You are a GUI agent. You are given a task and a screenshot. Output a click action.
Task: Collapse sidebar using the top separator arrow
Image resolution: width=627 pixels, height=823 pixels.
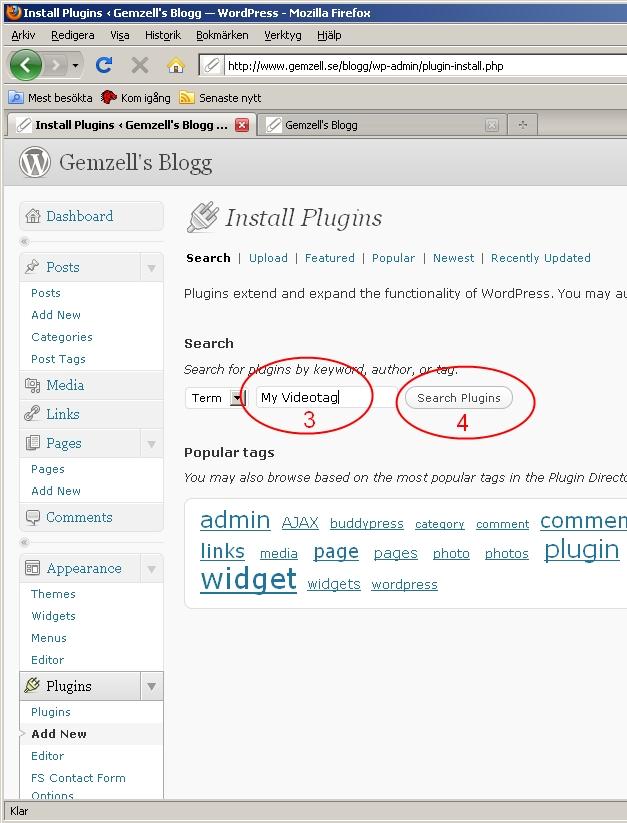coord(24,241)
